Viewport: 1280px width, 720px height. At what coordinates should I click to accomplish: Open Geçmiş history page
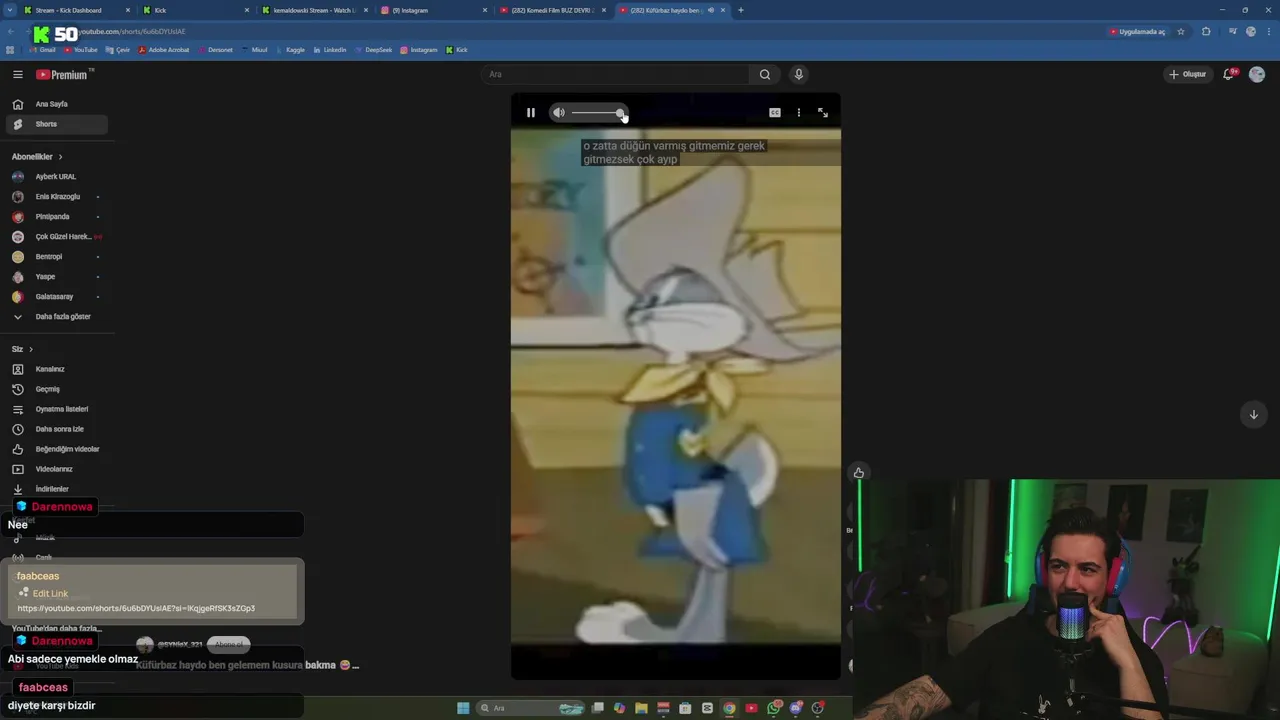[x=55, y=389]
